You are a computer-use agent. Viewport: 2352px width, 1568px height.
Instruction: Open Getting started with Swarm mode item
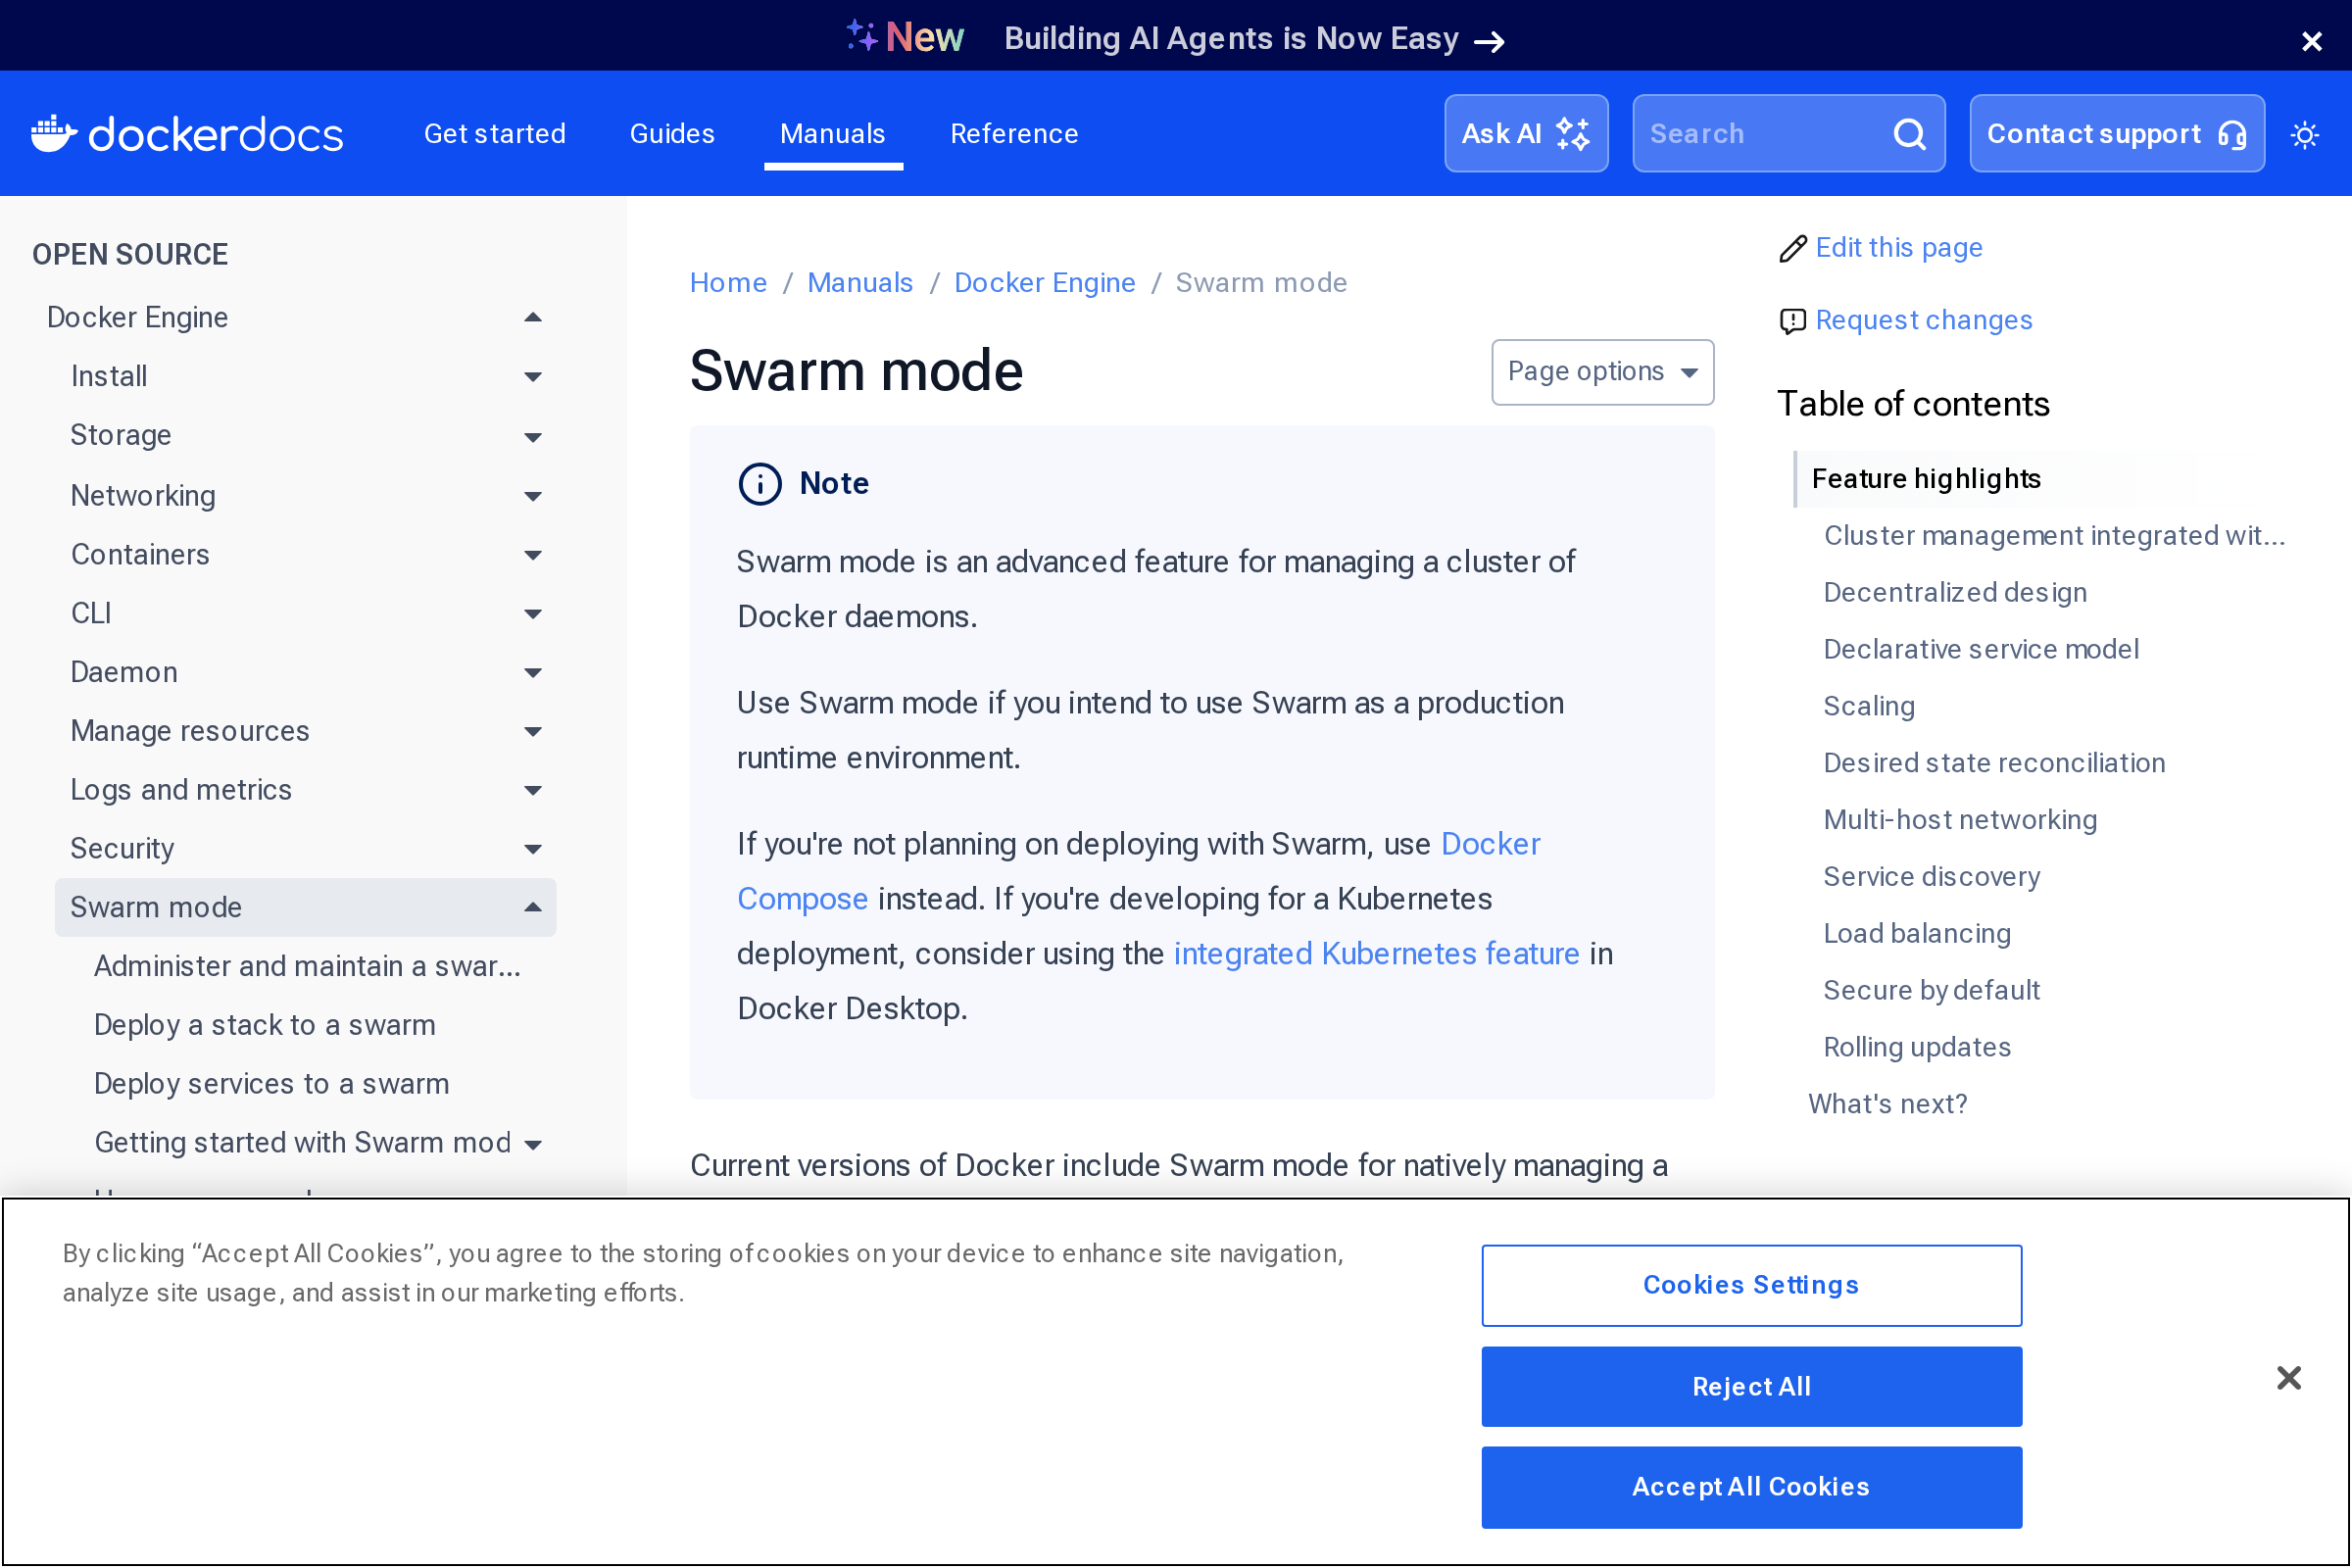pos(303,1144)
